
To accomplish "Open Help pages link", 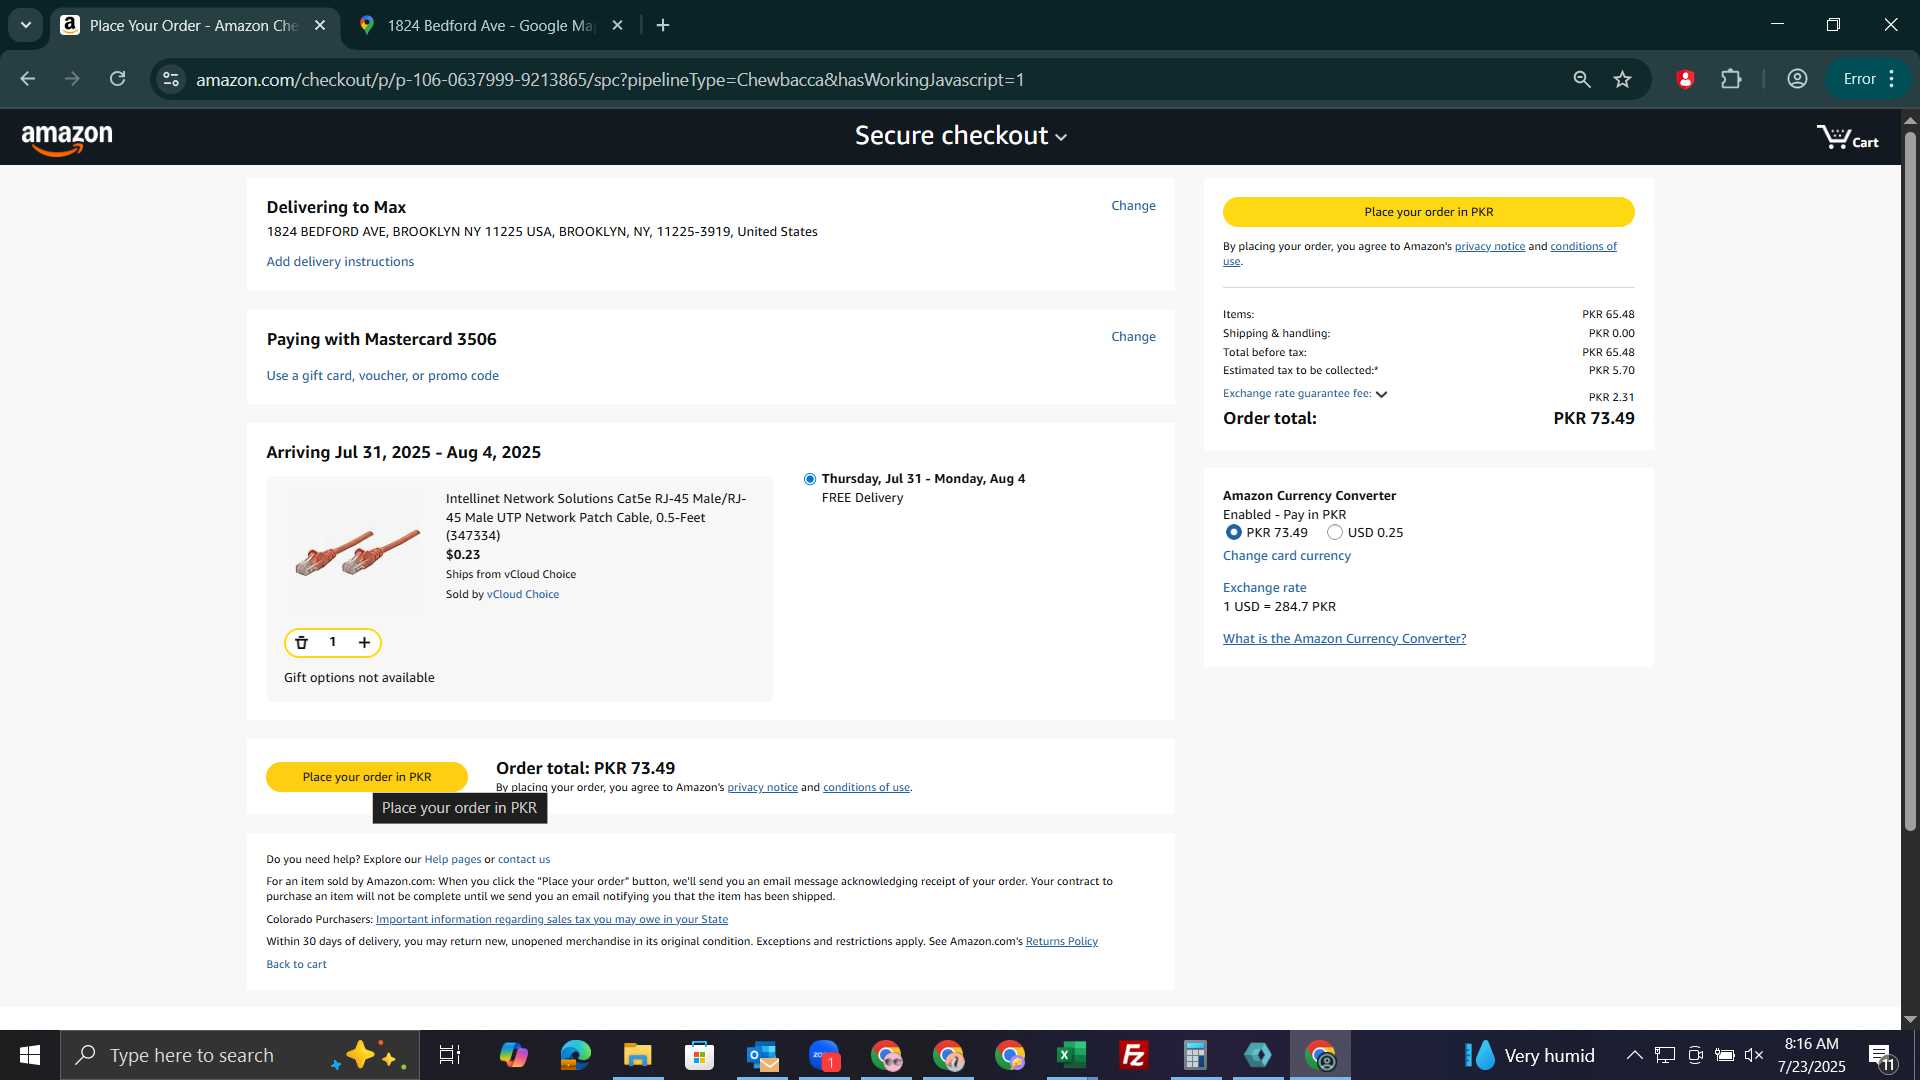I will (452, 860).
